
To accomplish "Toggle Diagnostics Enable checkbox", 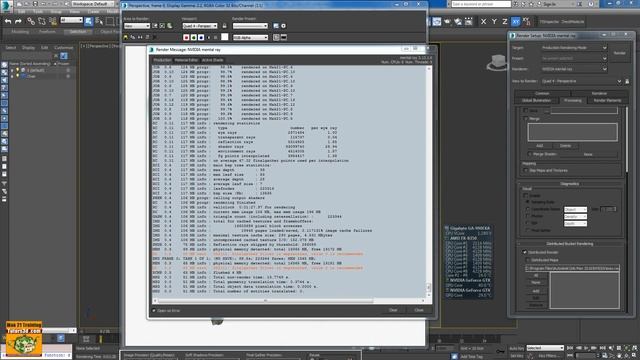I will (x=526, y=195).
